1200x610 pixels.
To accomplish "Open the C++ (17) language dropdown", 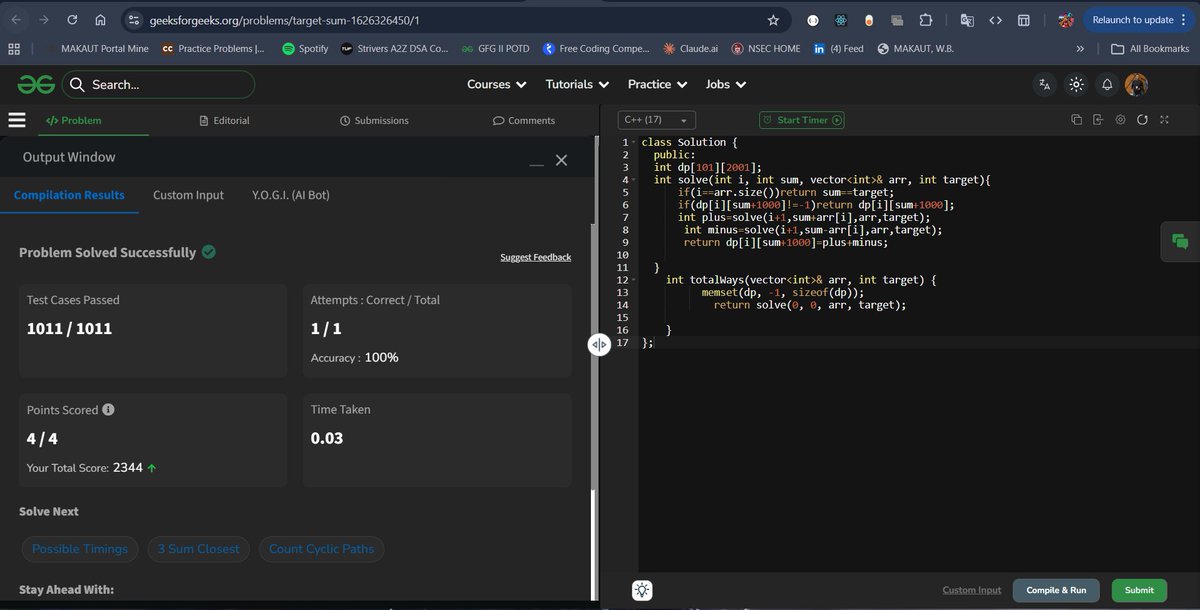I will click(657, 120).
